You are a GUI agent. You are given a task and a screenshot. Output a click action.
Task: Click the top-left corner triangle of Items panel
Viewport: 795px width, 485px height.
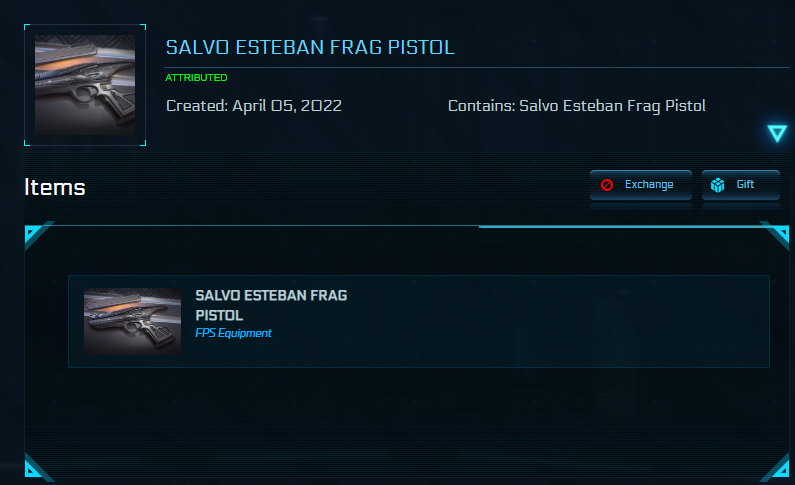(x=33, y=235)
